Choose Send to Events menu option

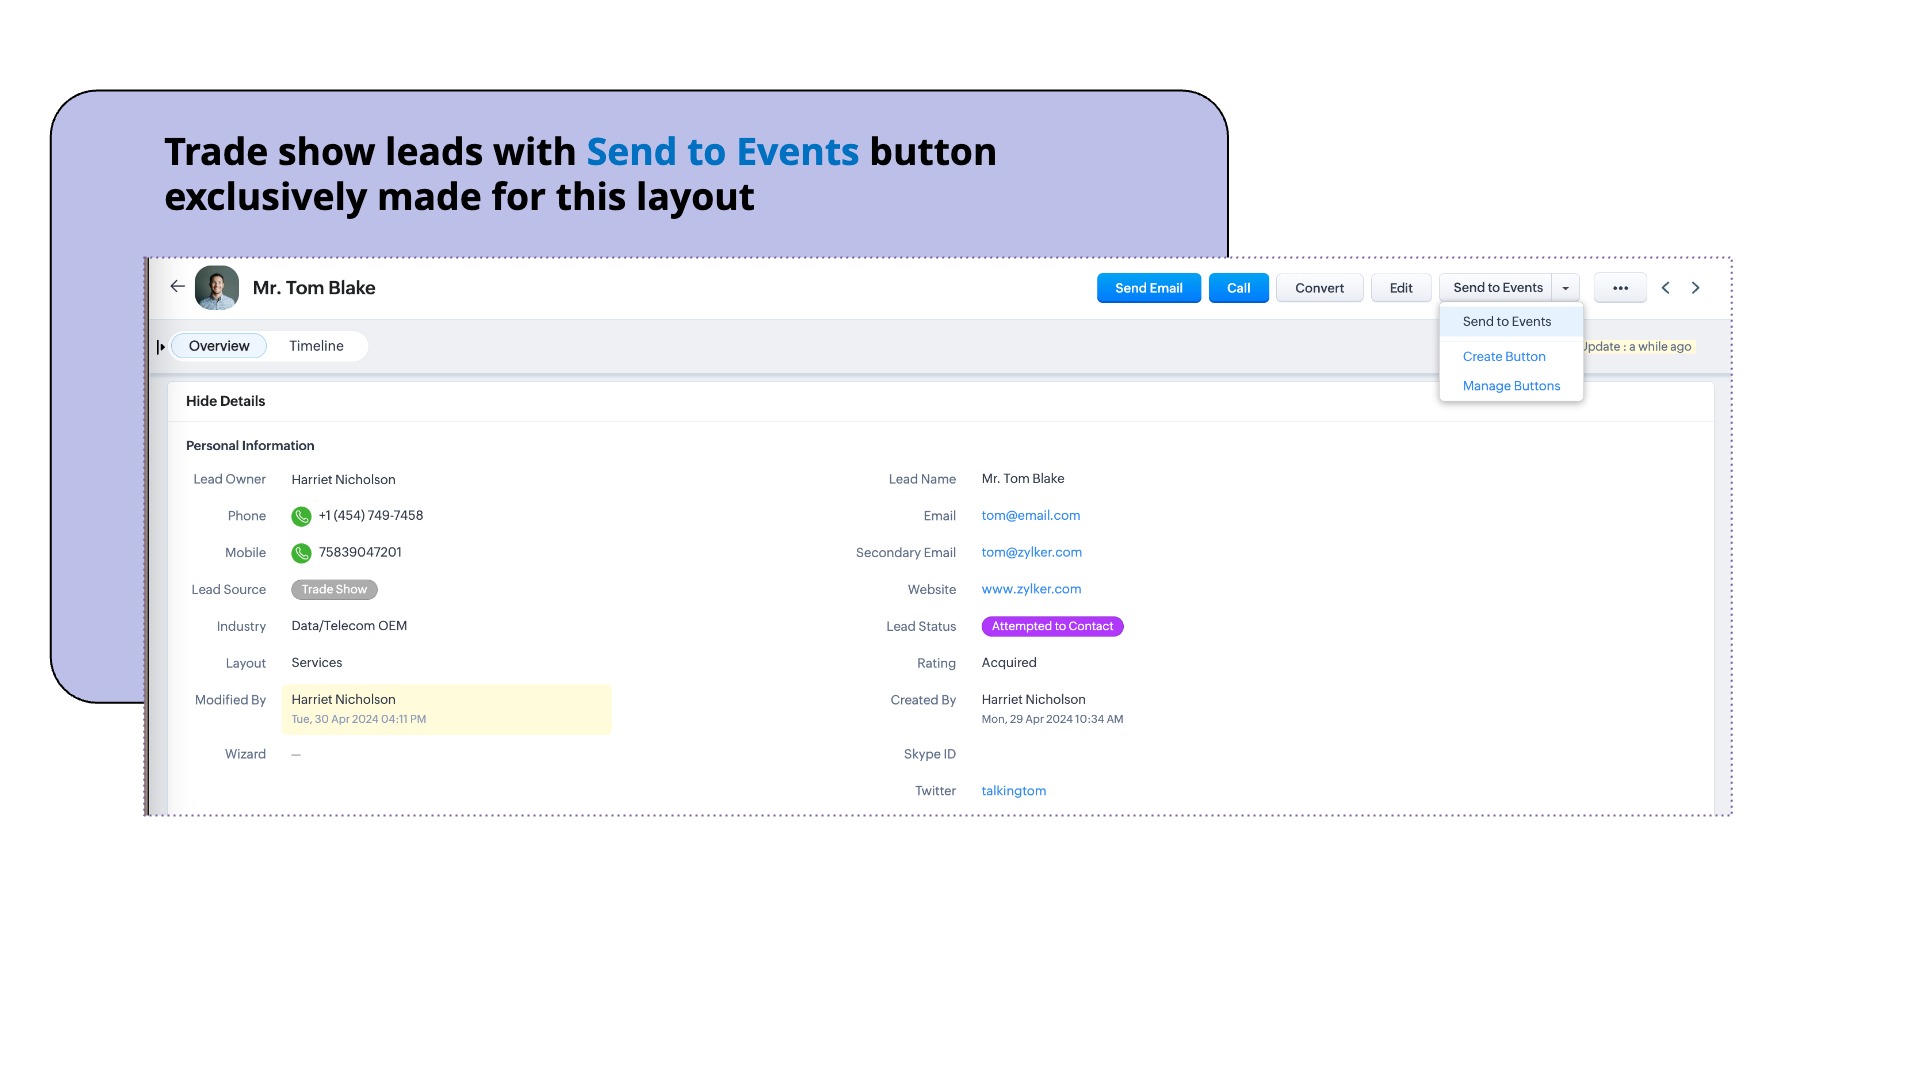[1507, 321]
